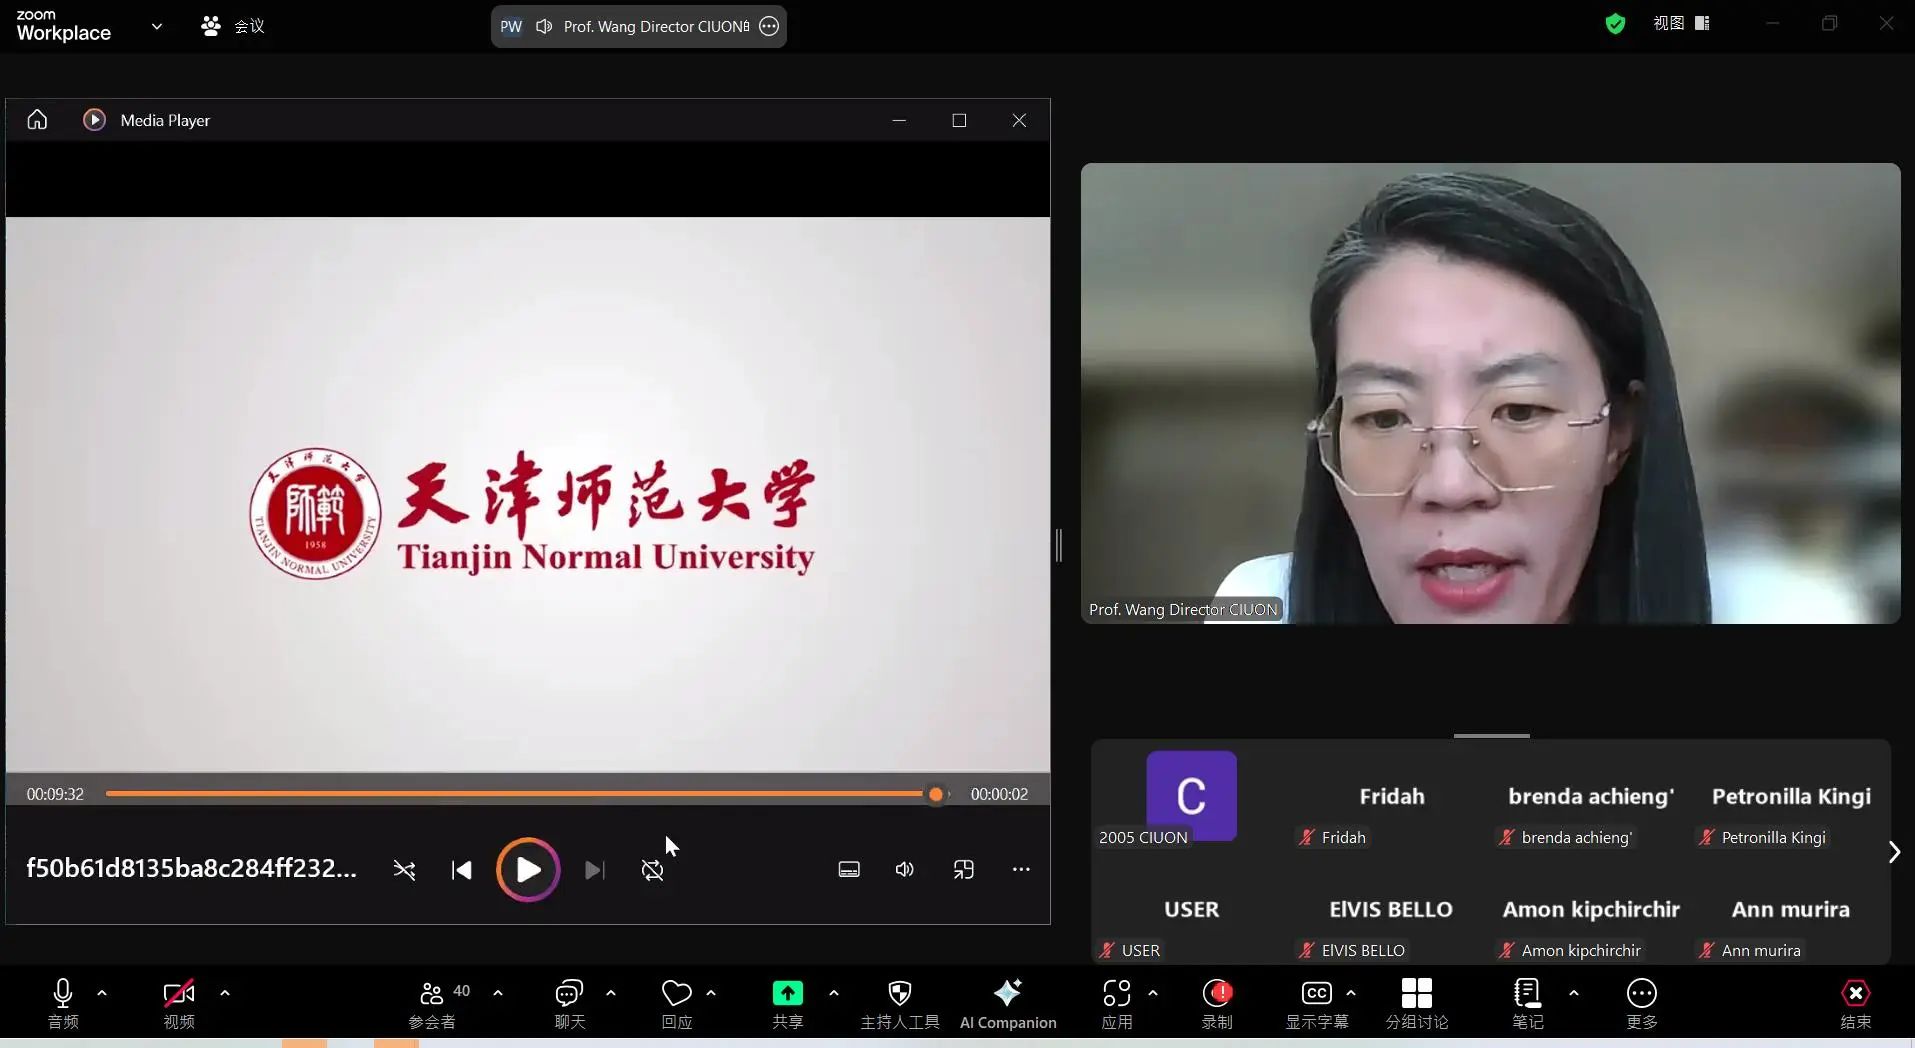Expand reactions options arrow beside 回应
1915x1048 pixels.
[x=711, y=993]
